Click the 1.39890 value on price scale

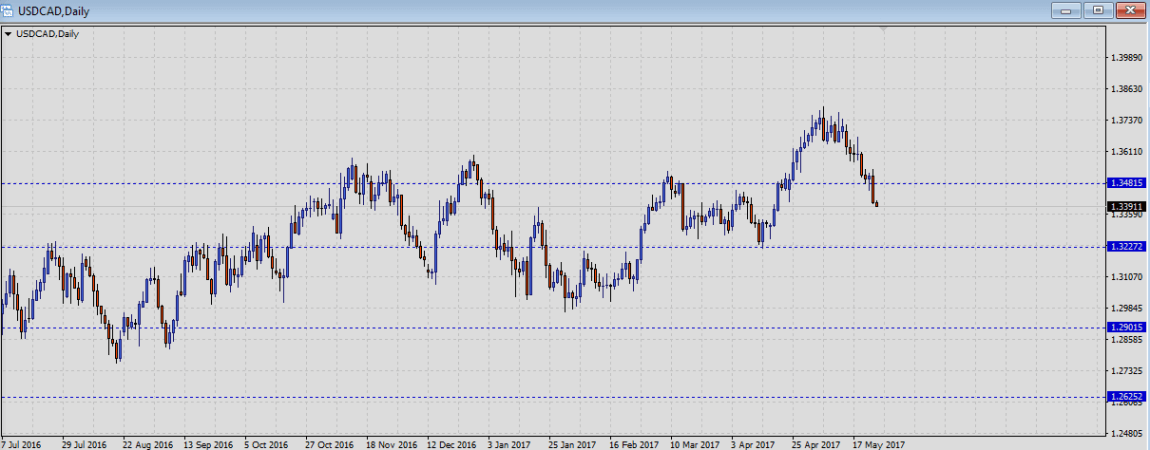[x=1126, y=58]
